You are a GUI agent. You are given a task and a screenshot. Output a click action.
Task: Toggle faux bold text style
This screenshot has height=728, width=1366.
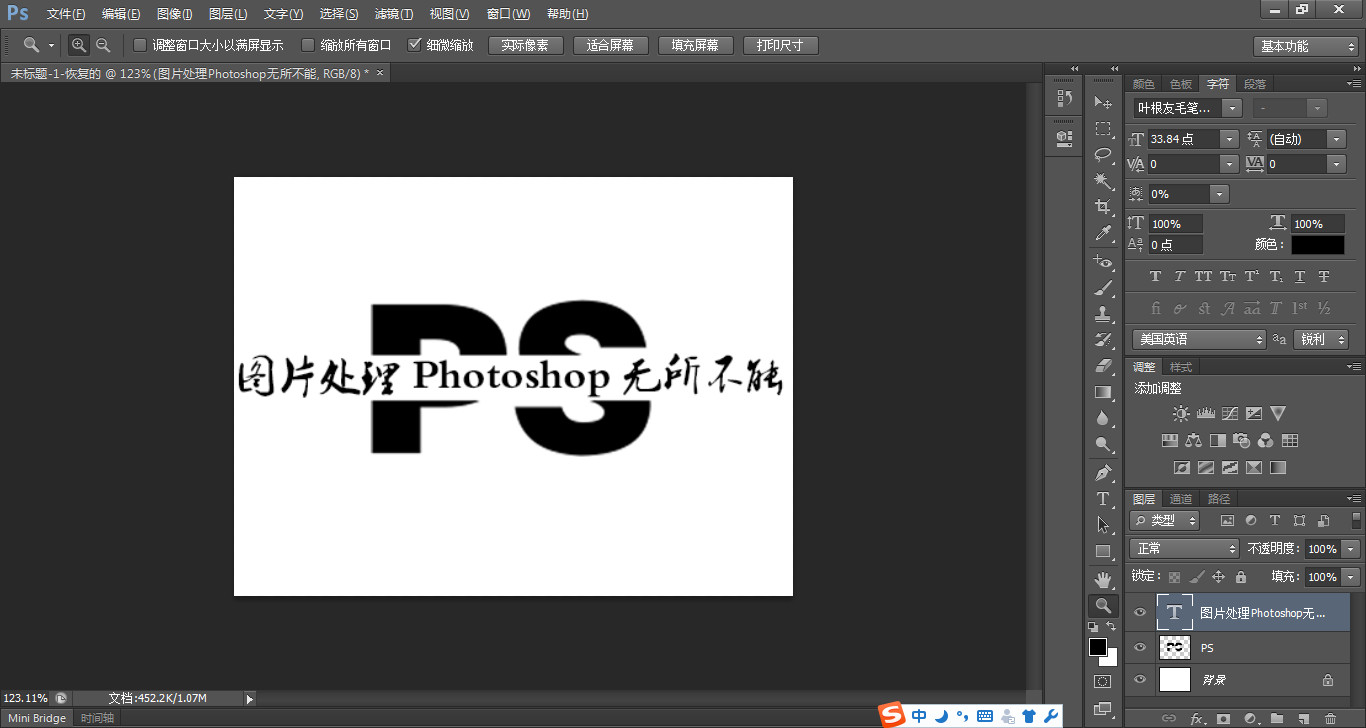click(x=1155, y=276)
